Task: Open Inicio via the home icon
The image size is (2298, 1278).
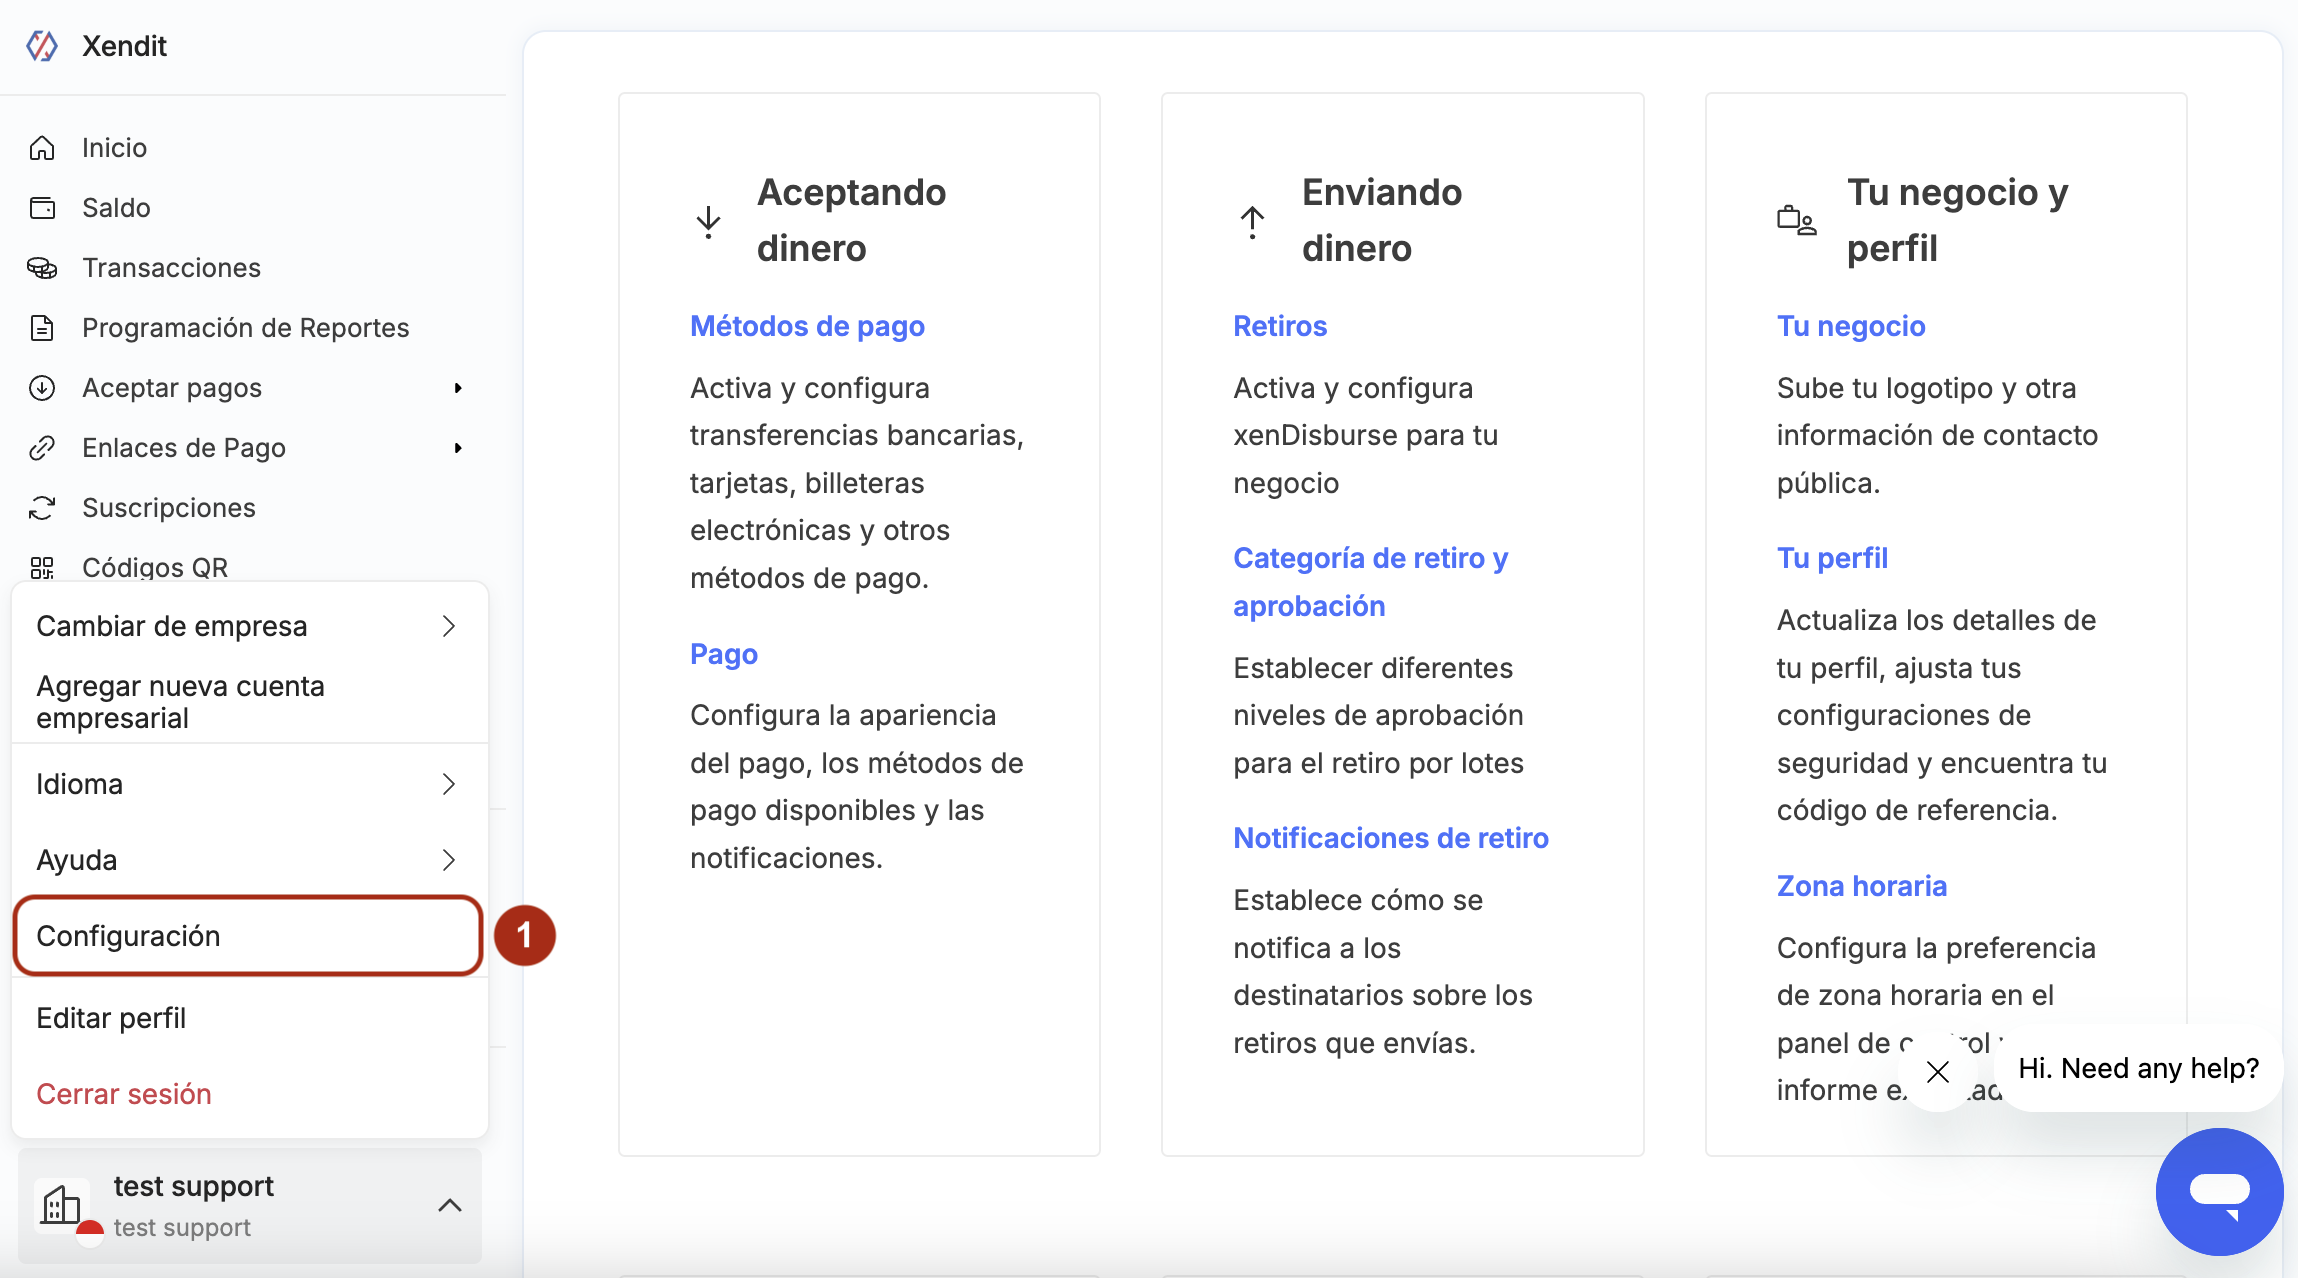Action: [x=42, y=148]
